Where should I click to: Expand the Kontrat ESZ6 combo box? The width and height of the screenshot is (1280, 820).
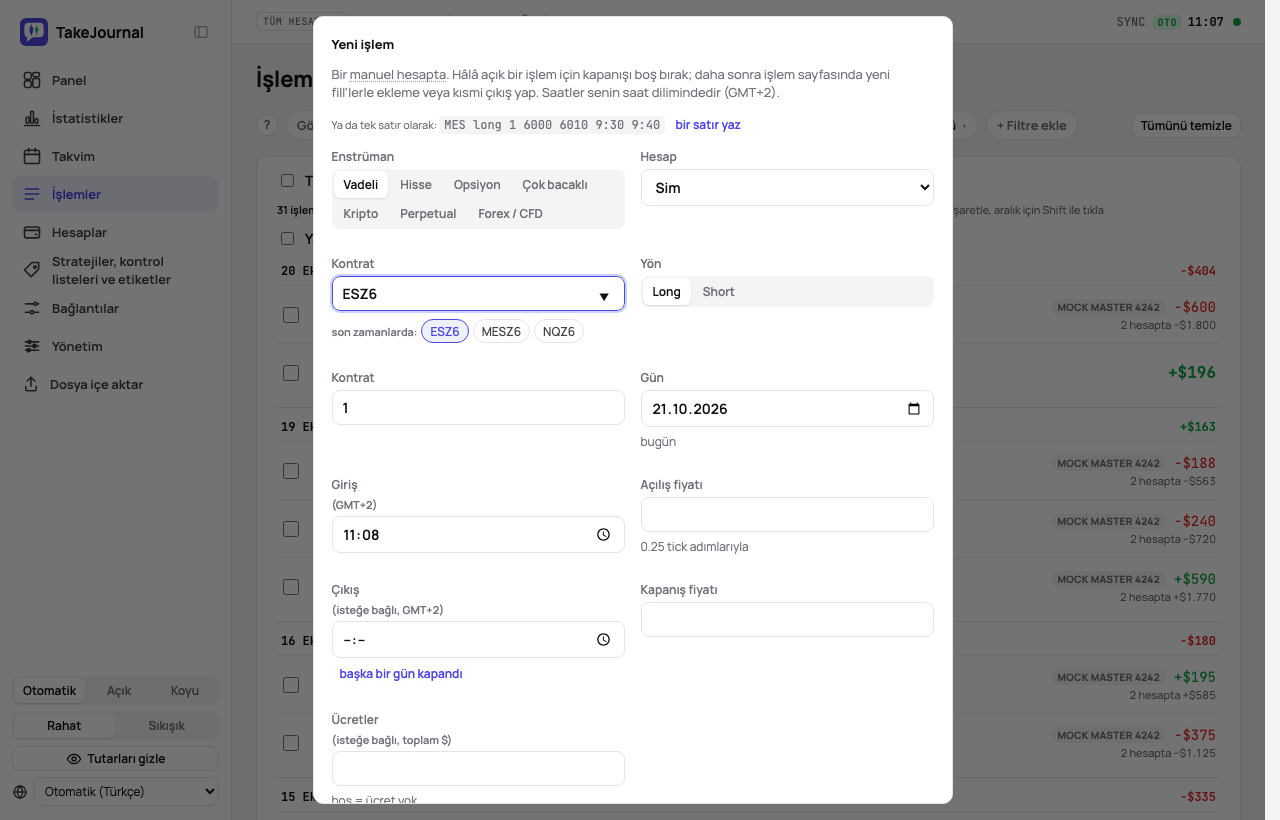click(478, 294)
